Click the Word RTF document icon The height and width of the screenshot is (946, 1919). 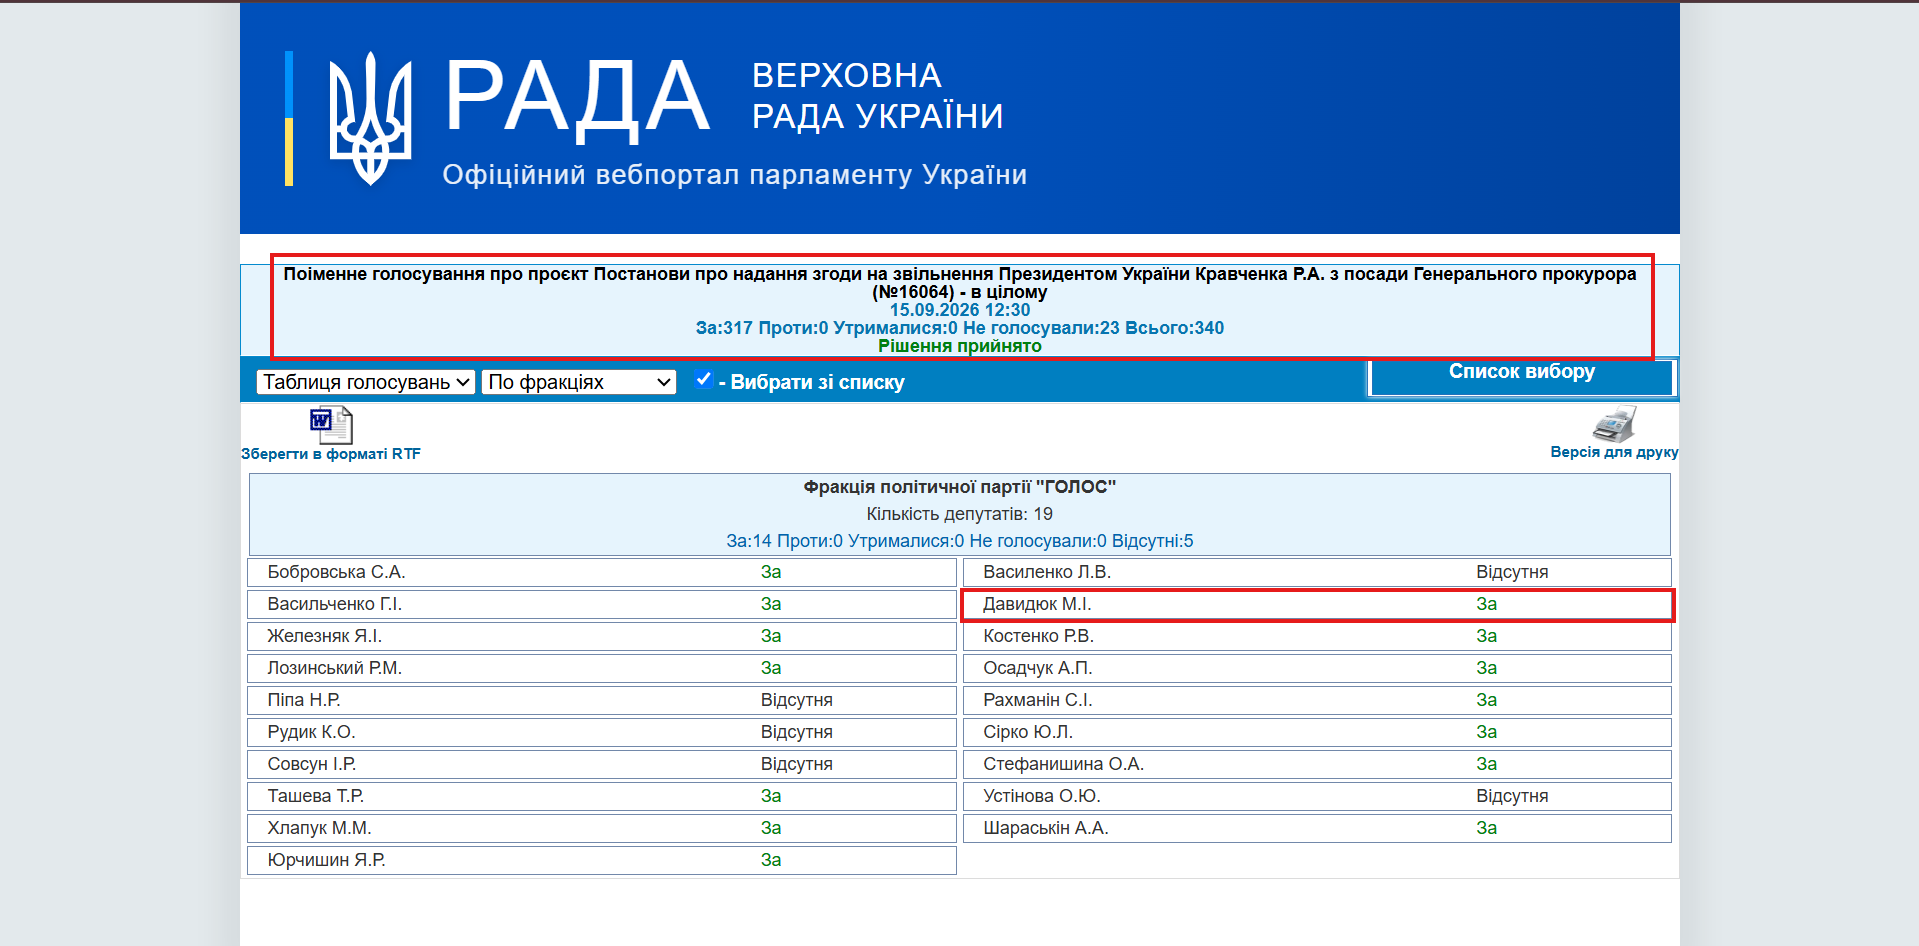[x=331, y=425]
